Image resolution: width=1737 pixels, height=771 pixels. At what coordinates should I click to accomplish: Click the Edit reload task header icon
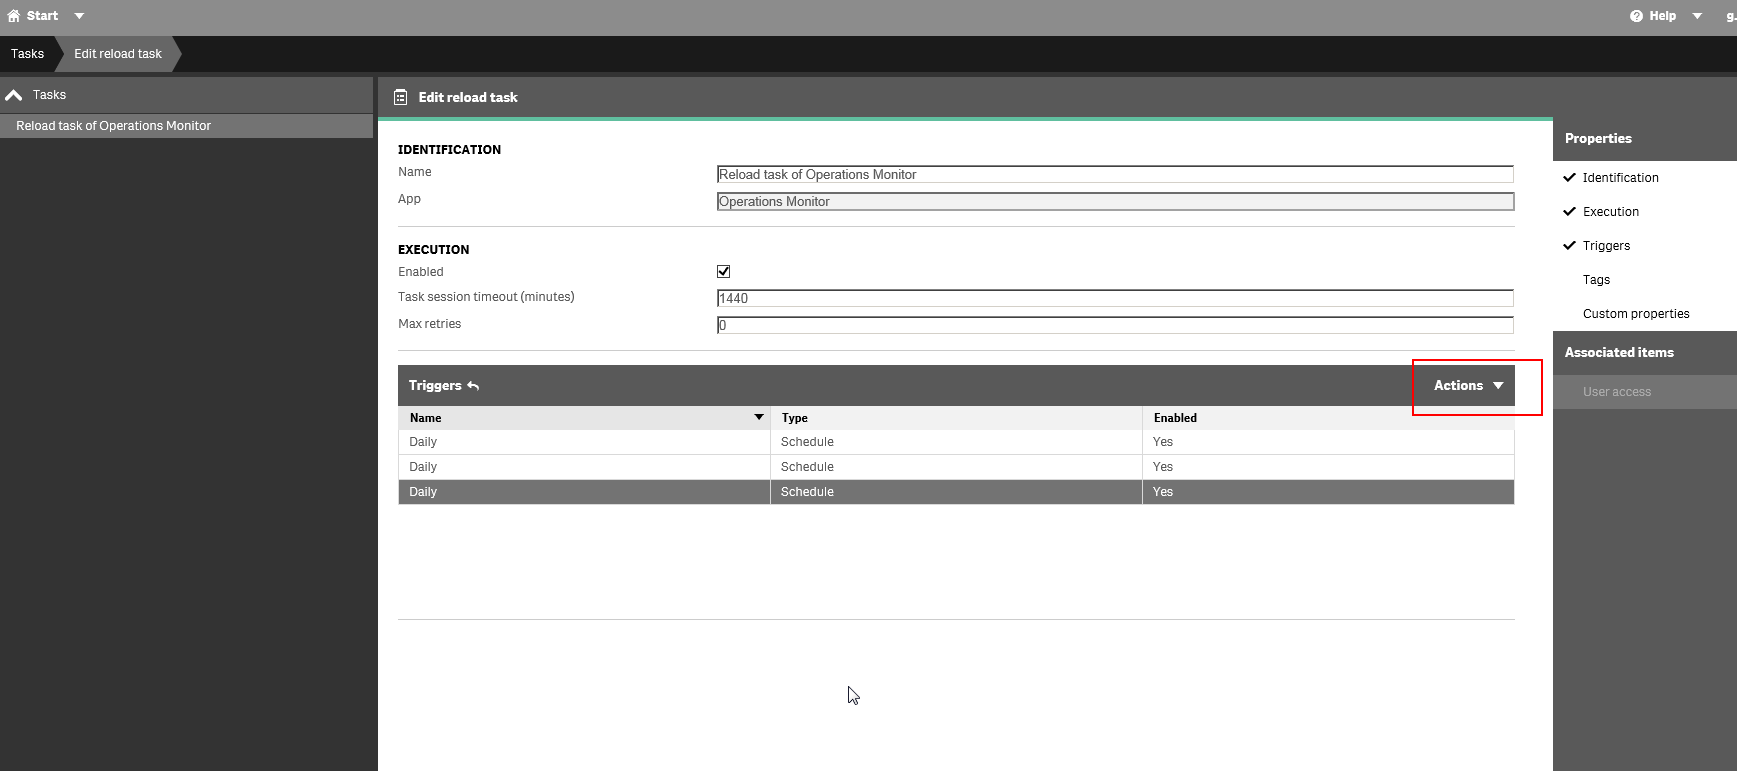(401, 97)
